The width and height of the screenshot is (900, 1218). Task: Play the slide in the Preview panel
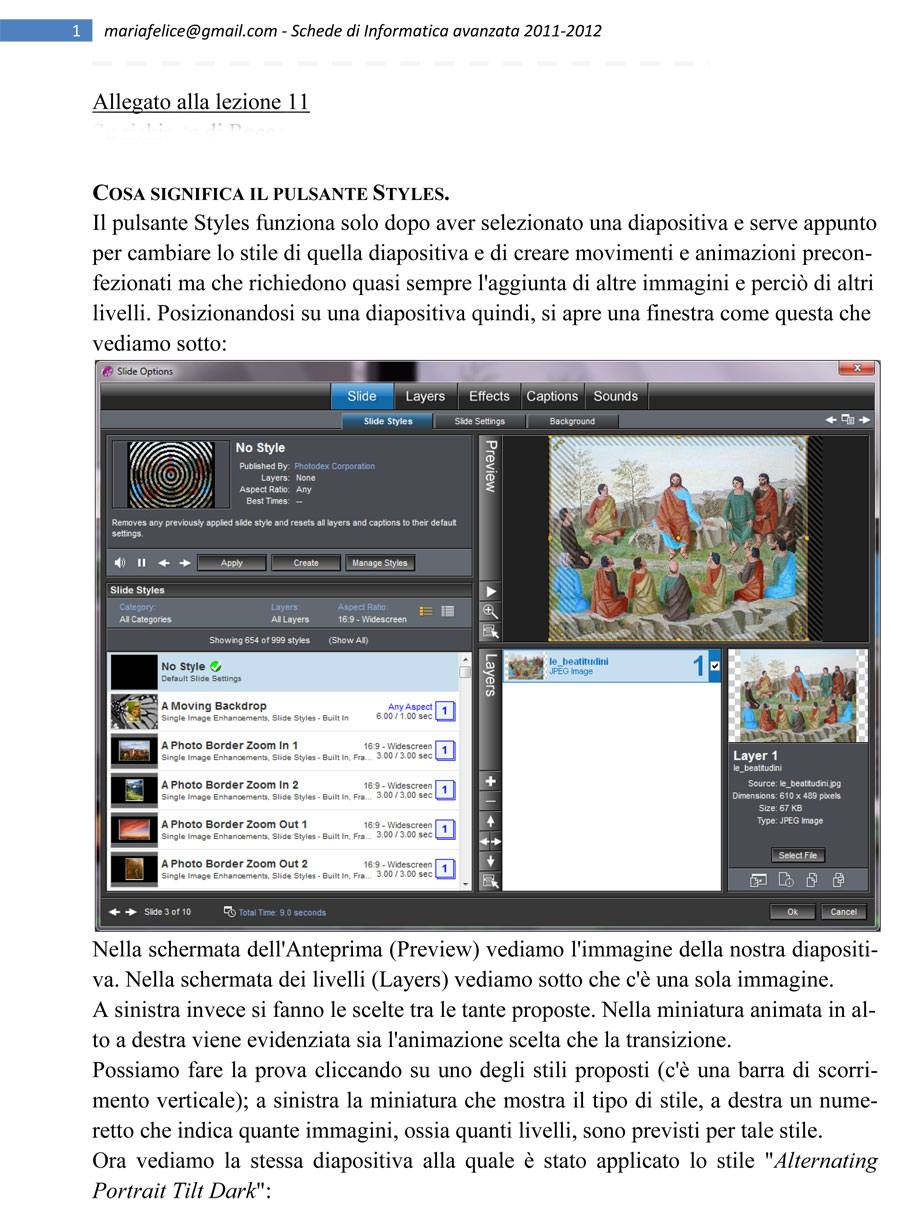(x=490, y=592)
